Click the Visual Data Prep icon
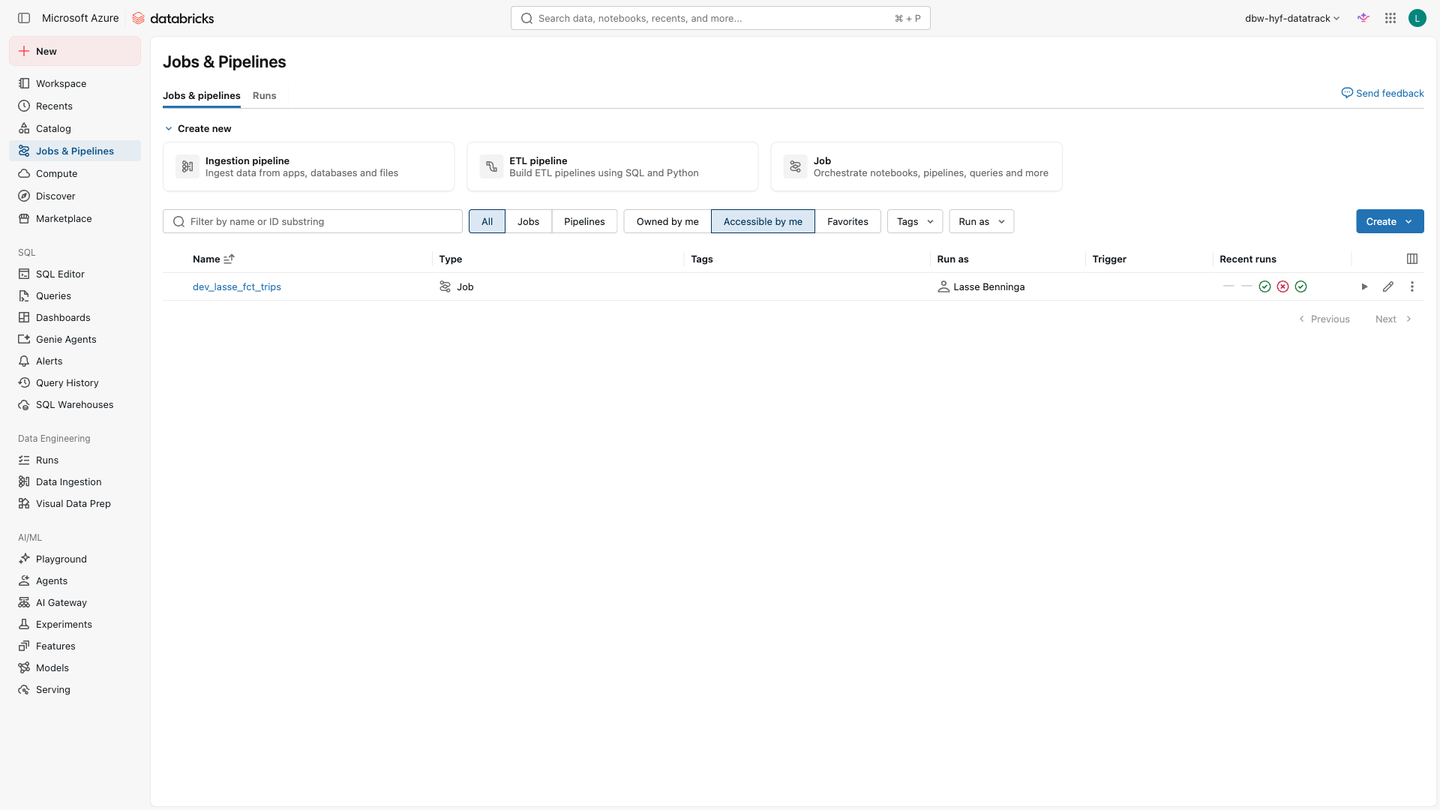This screenshot has height=810, width=1440. click(x=24, y=504)
